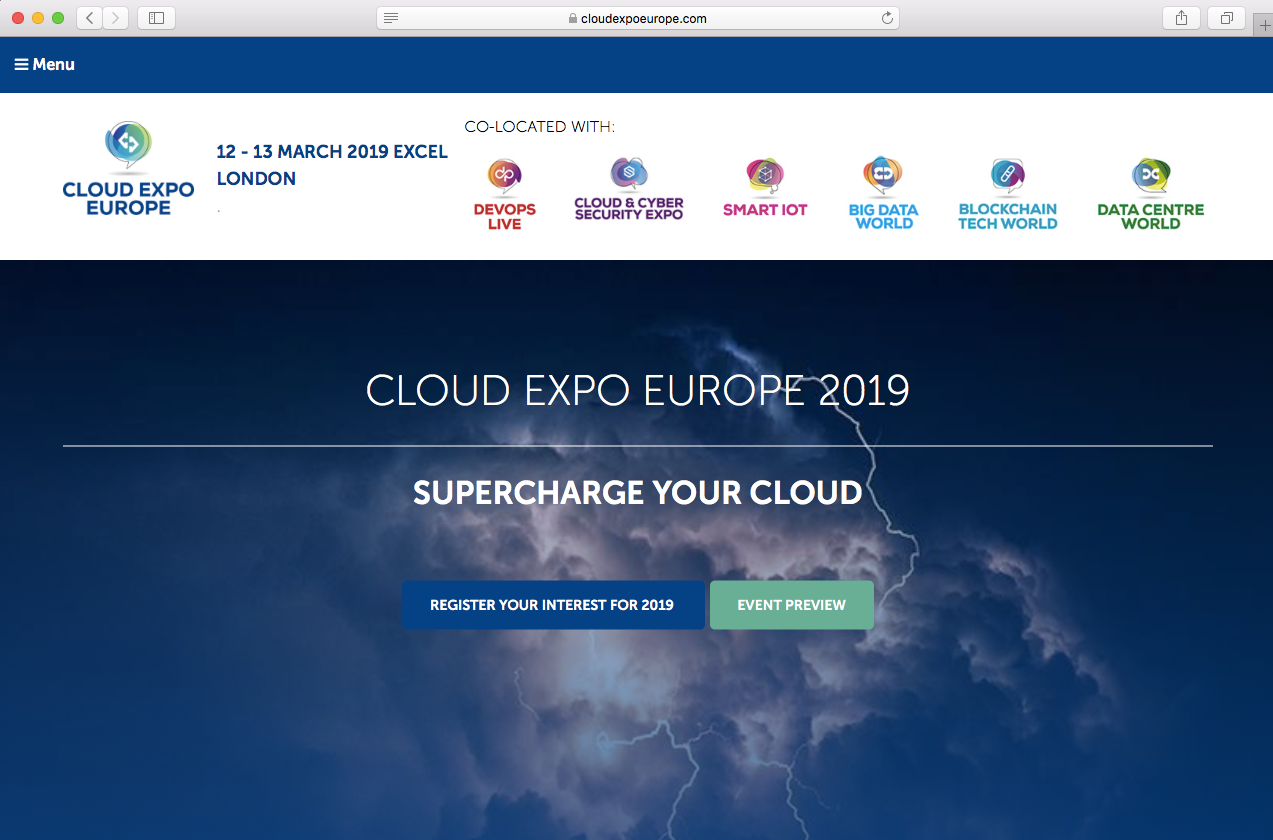The height and width of the screenshot is (840, 1273).
Task: Click the Cloud Expo Europe logo
Action: (128, 168)
